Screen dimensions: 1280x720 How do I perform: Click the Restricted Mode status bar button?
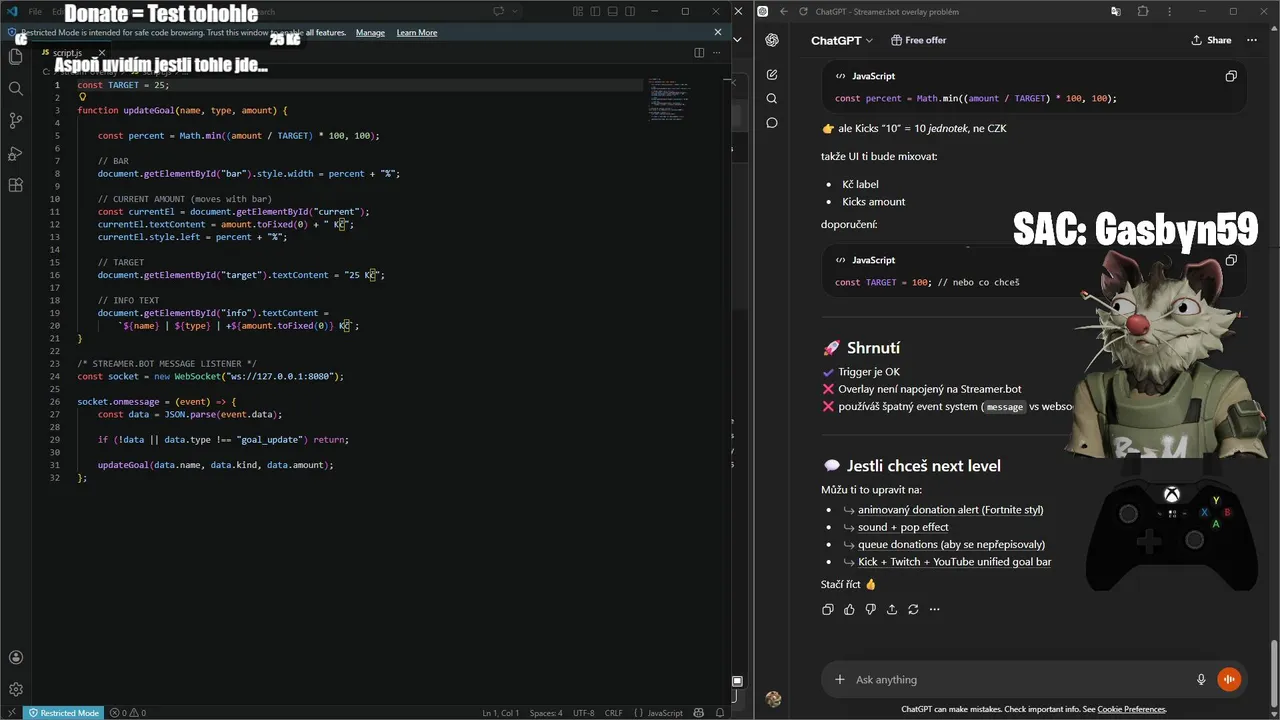(64, 713)
